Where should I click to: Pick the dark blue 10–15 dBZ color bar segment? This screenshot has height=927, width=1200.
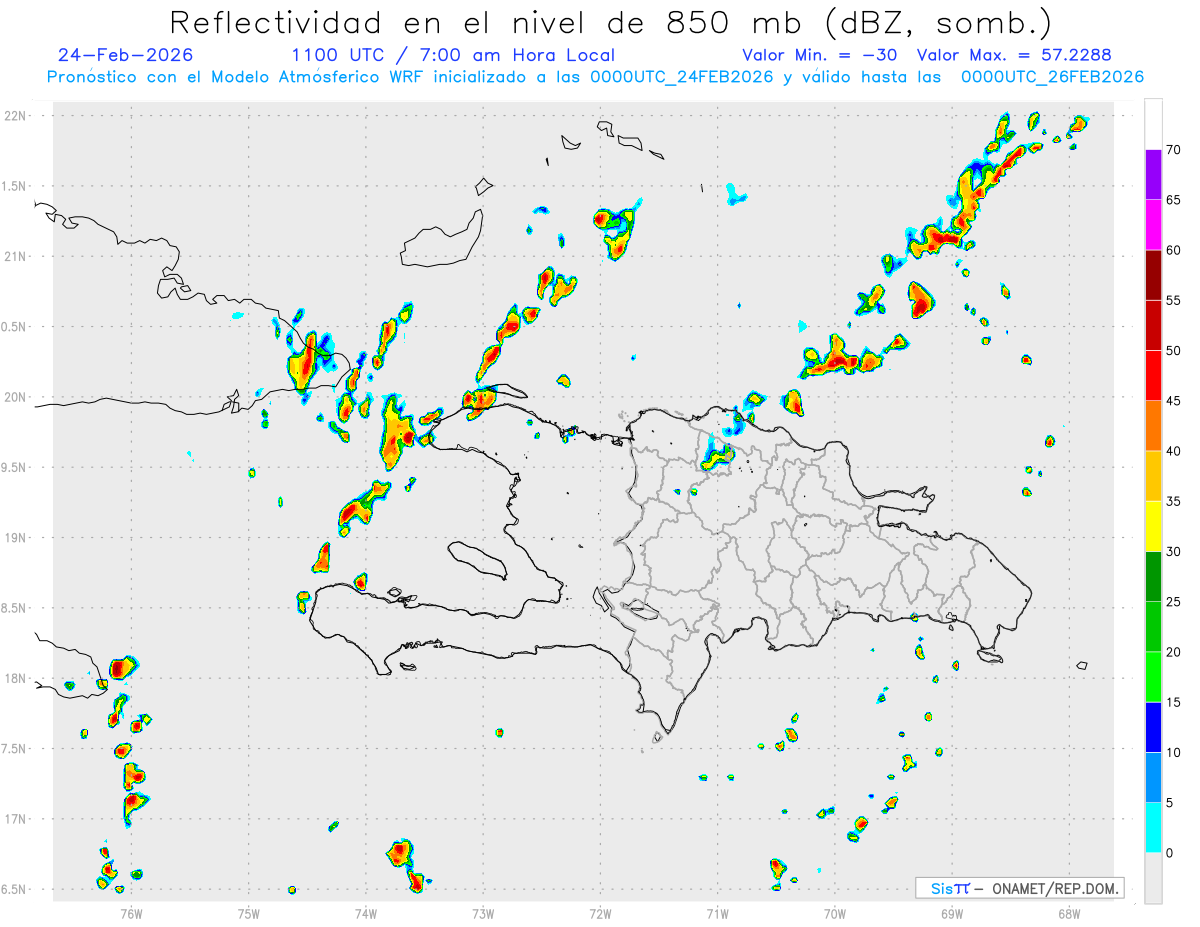point(1153,727)
